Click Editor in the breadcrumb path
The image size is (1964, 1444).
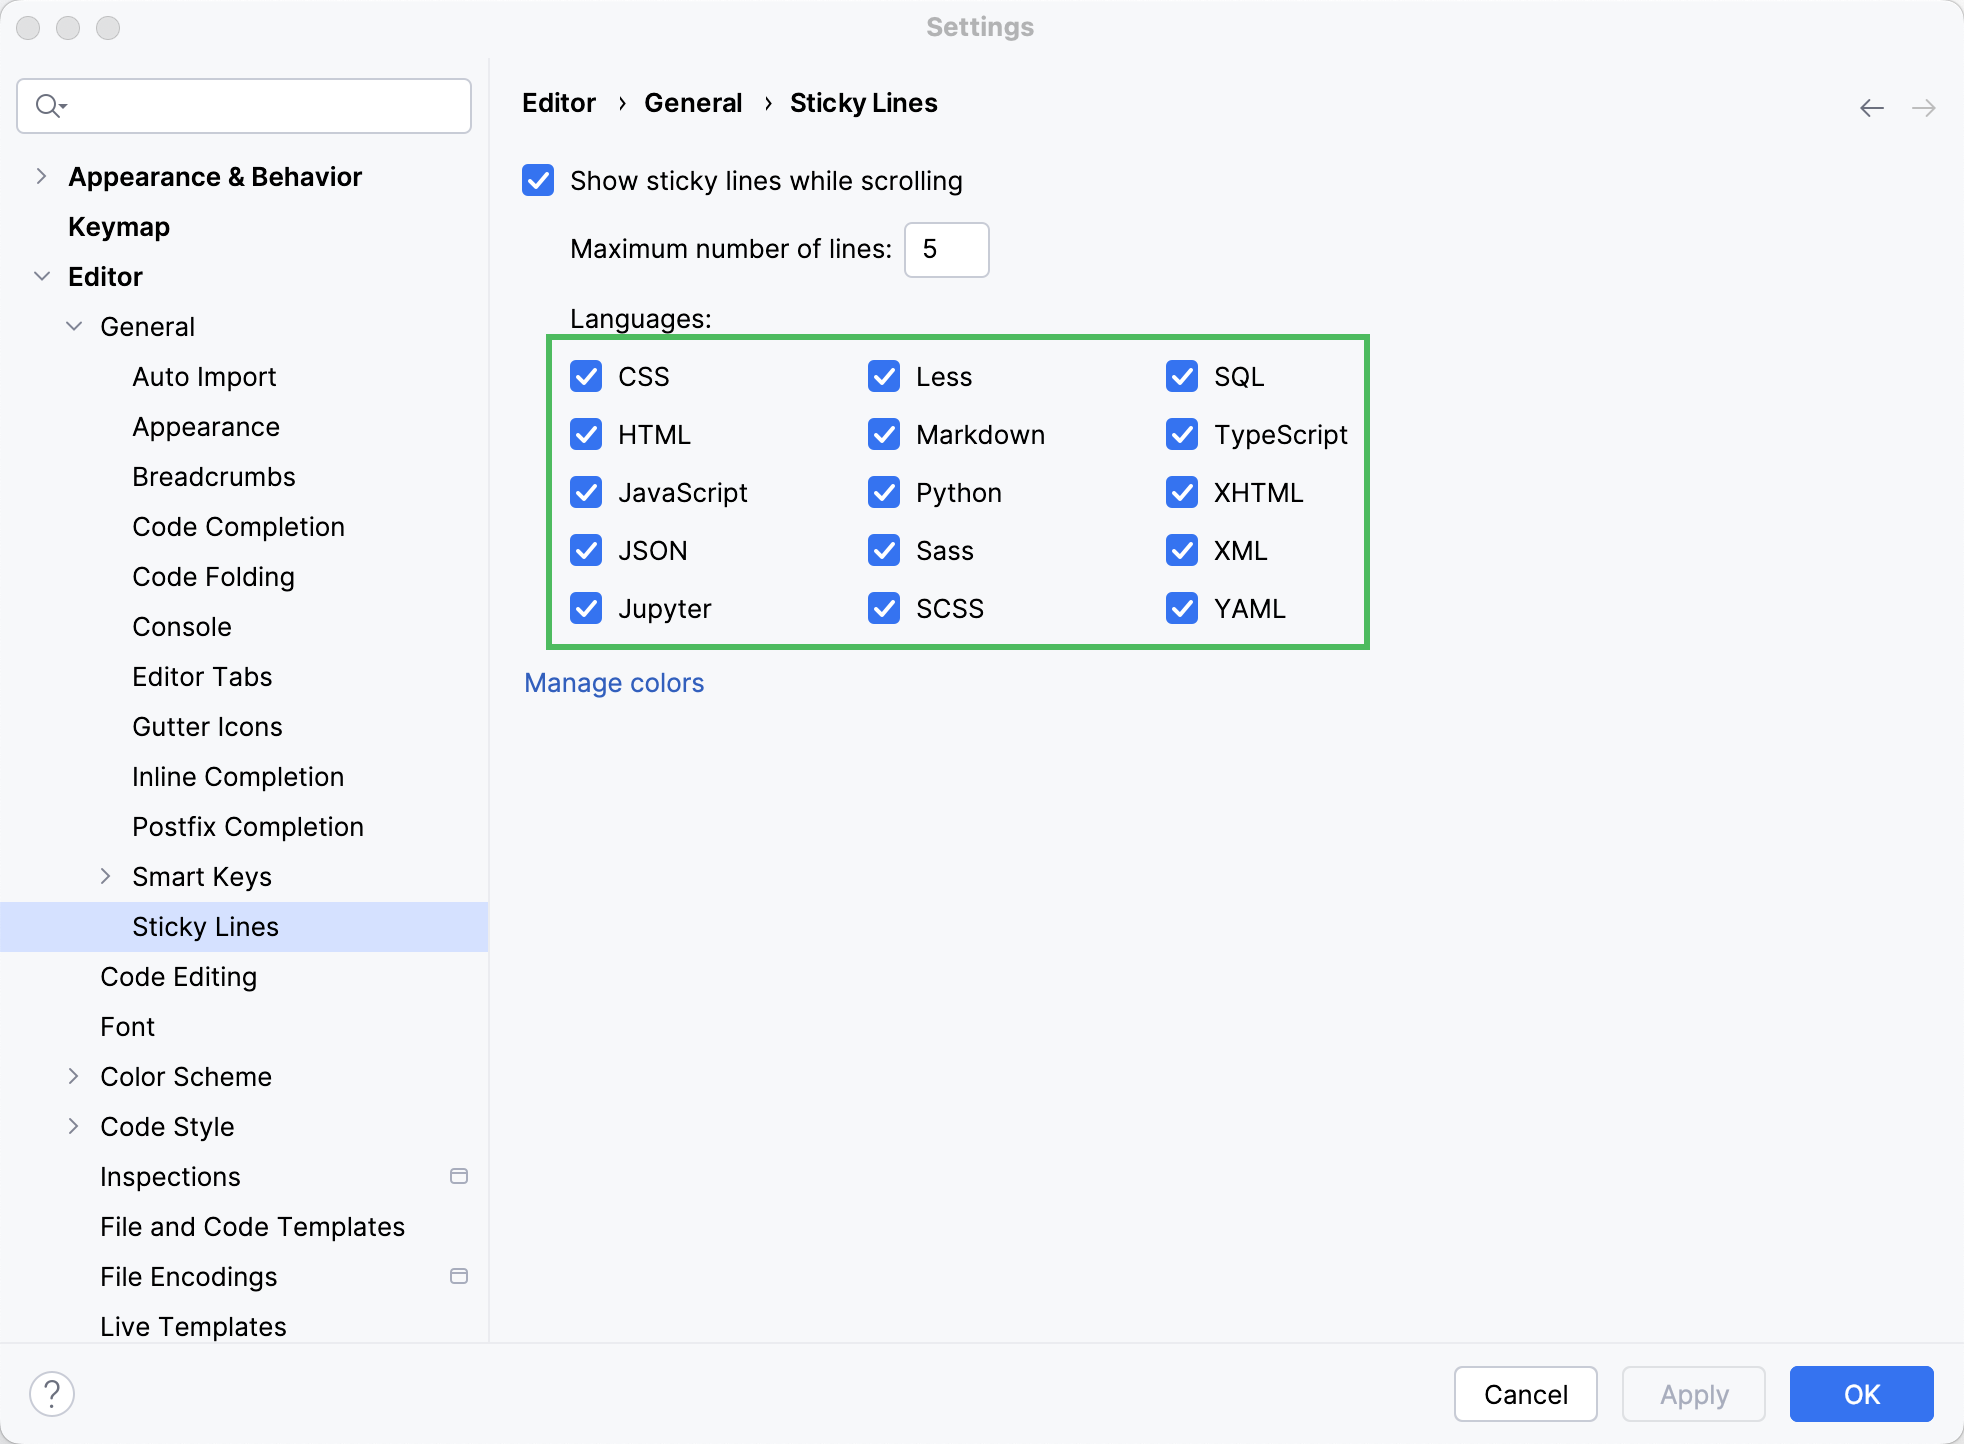pos(558,102)
